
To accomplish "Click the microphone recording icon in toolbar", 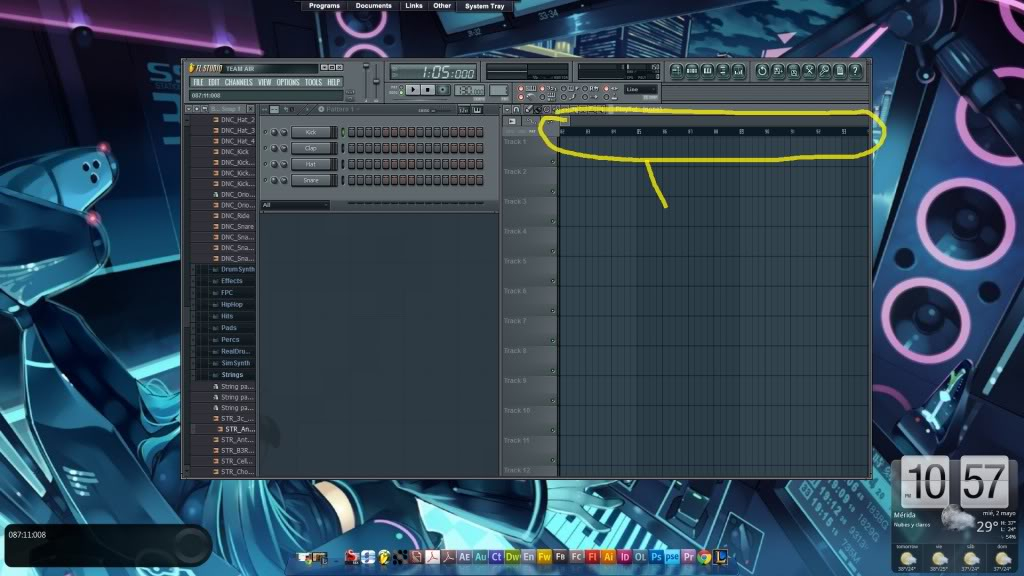I will 825,71.
